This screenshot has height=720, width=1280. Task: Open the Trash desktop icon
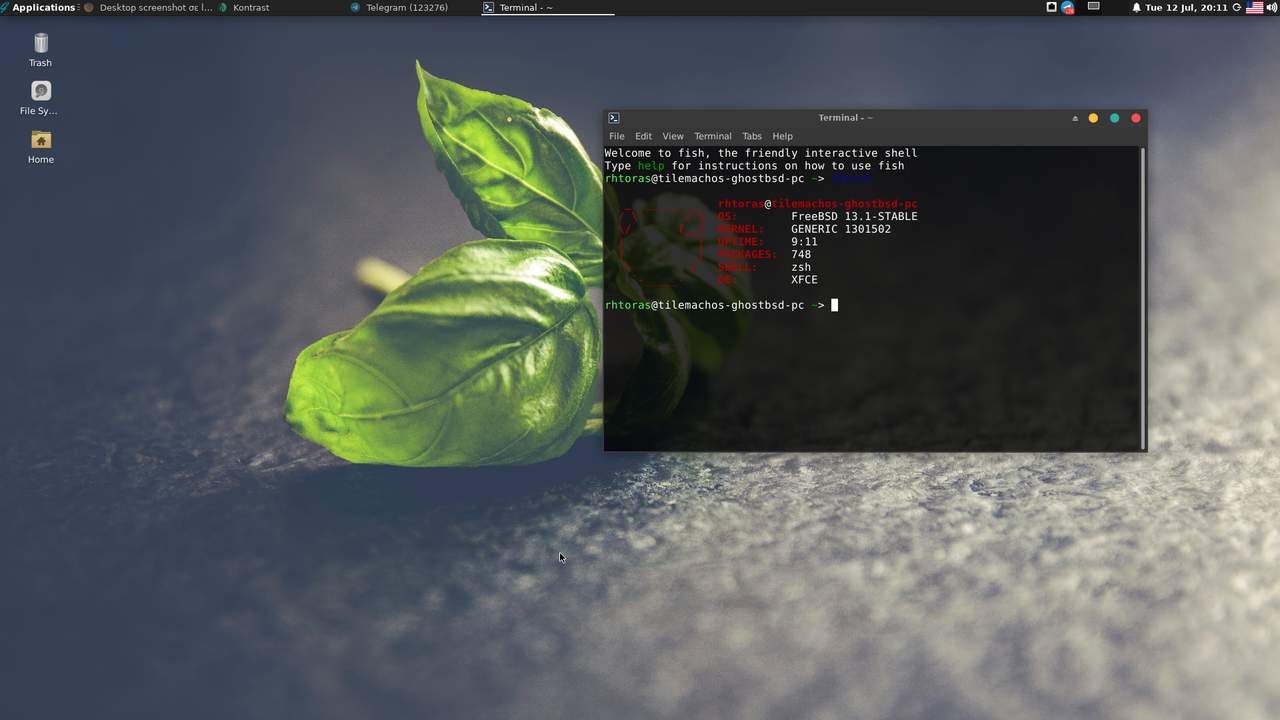pyautogui.click(x=41, y=50)
